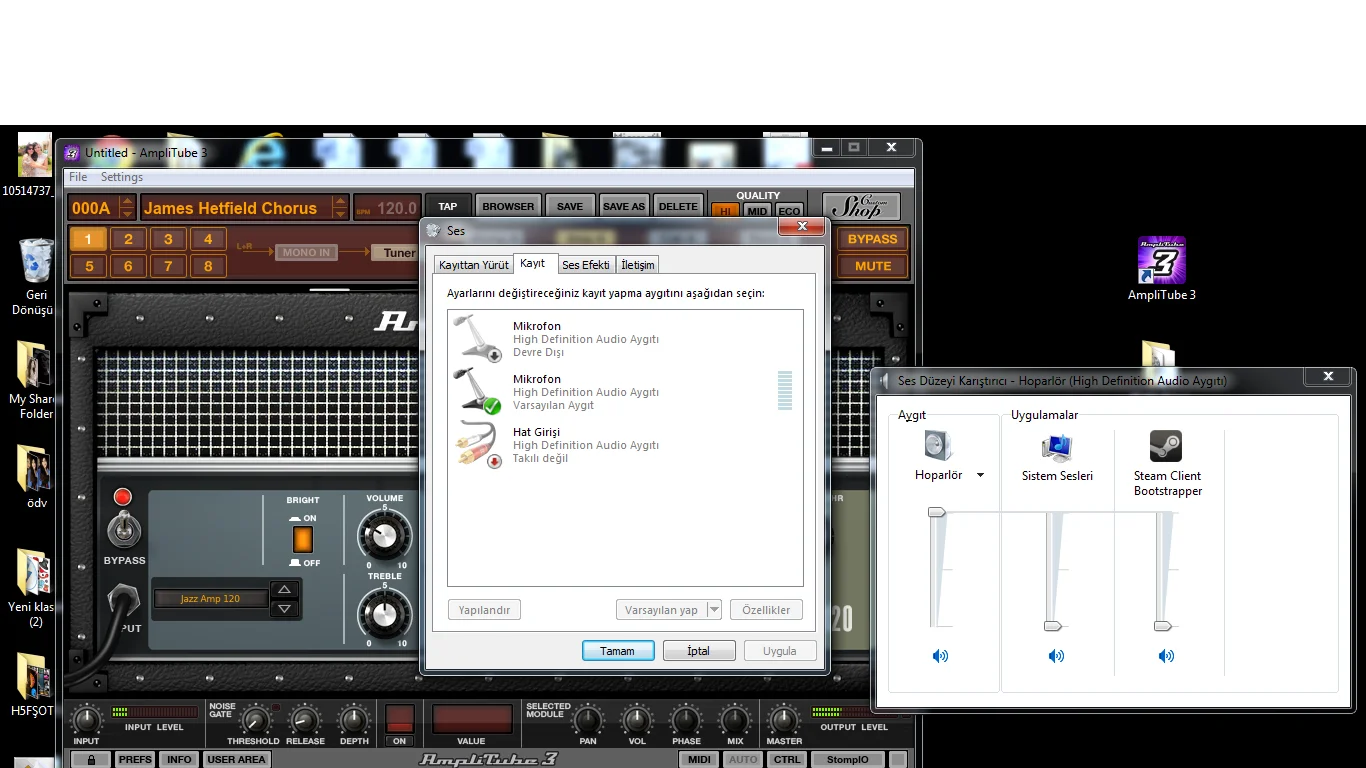The height and width of the screenshot is (768, 1366).
Task: Switch to the Kayıttan Yürüt tab
Action: click(x=474, y=265)
